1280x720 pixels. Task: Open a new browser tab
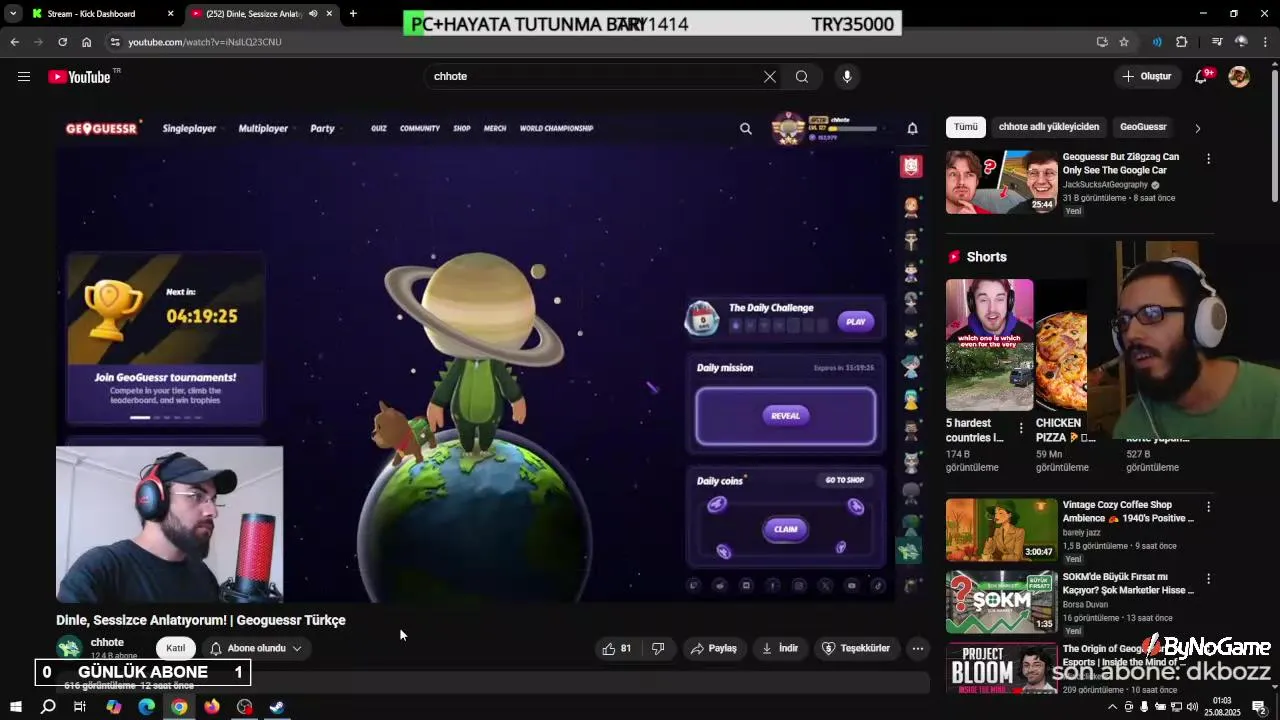[353, 14]
